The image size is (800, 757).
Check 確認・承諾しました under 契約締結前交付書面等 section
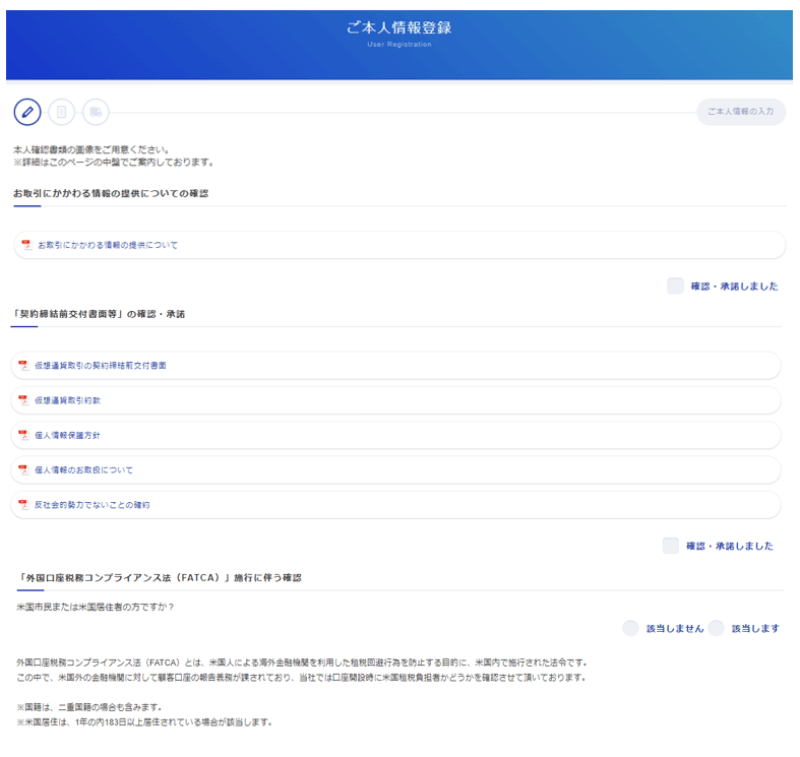(x=671, y=546)
